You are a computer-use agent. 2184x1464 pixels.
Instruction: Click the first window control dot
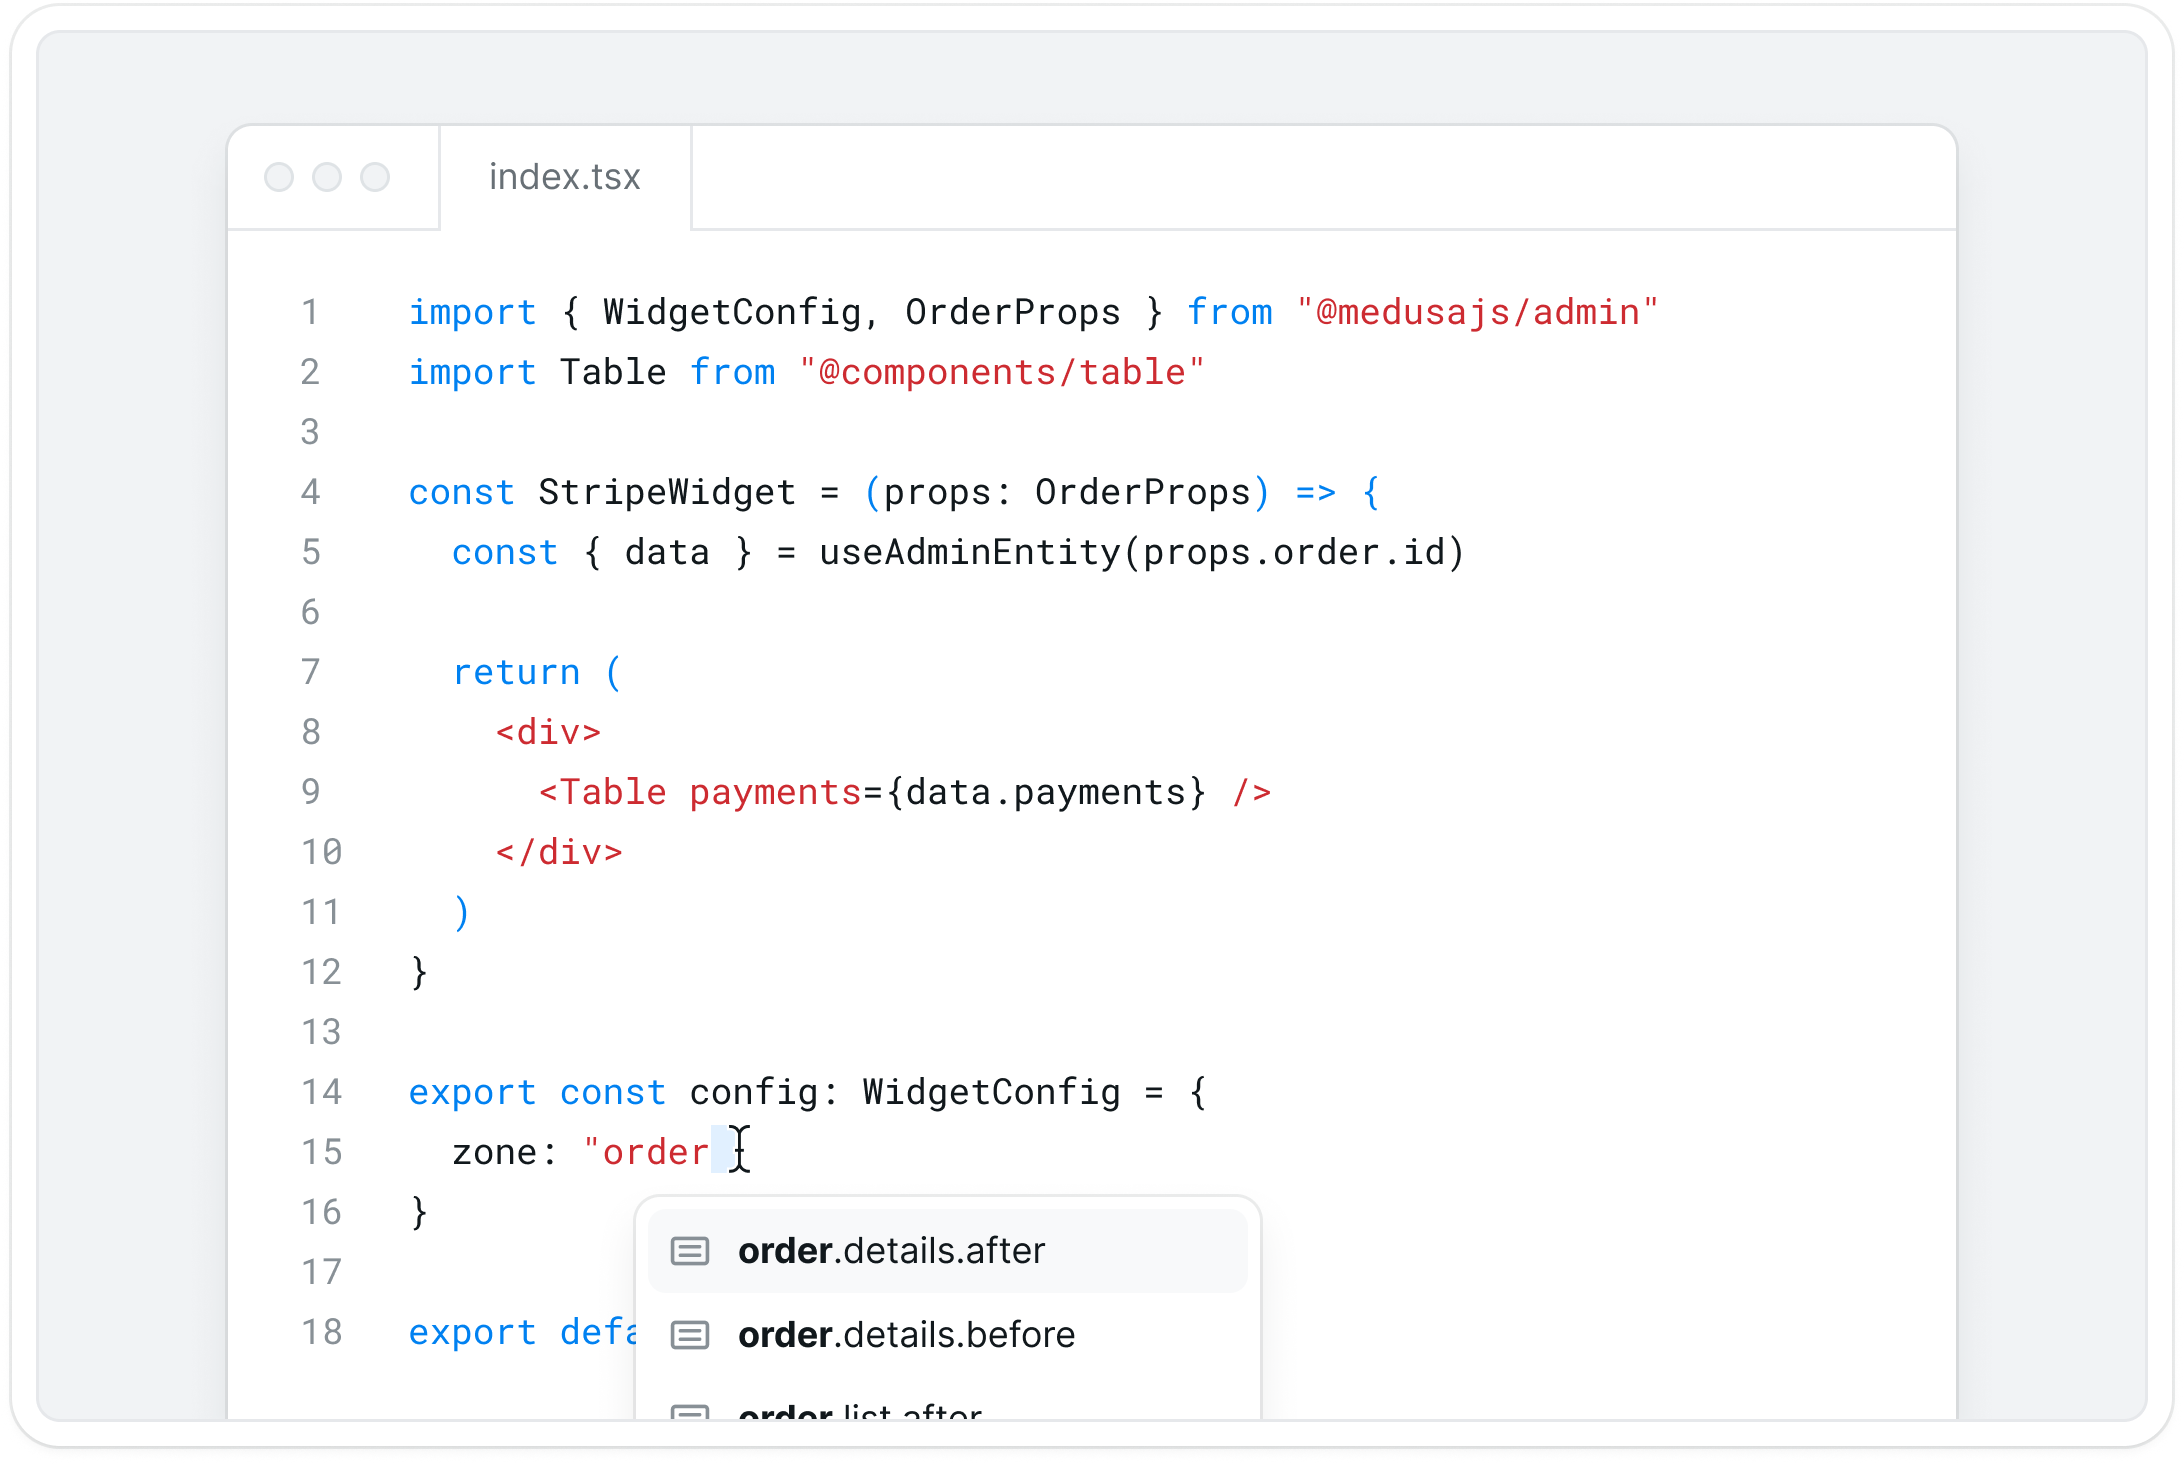(x=279, y=177)
